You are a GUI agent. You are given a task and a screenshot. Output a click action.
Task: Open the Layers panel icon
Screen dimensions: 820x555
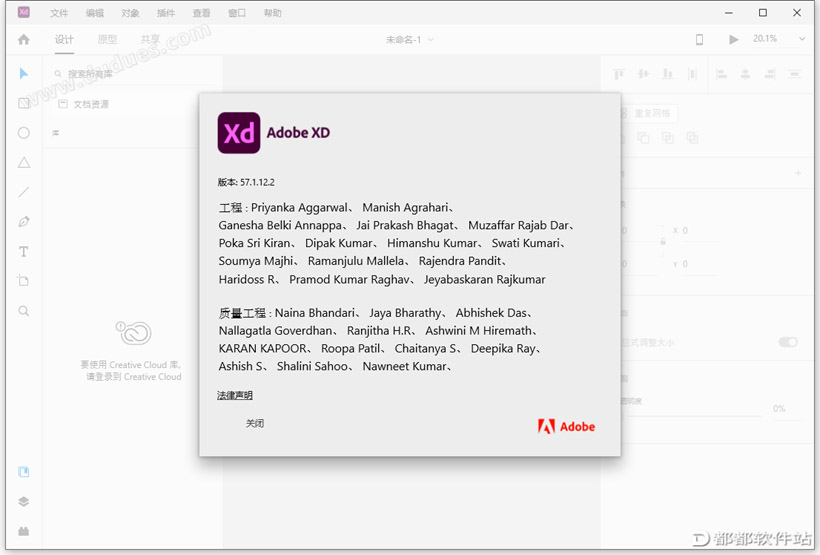click(24, 502)
